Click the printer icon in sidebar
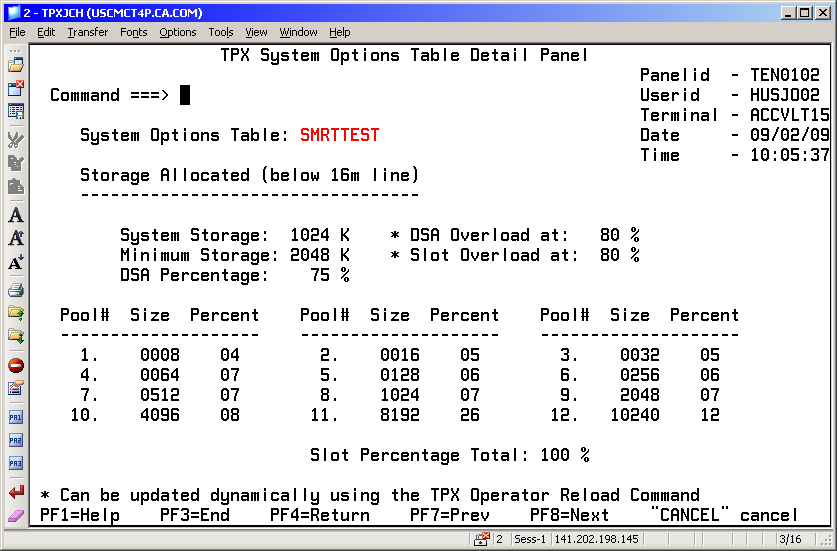Image resolution: width=837 pixels, height=551 pixels. (x=16, y=291)
